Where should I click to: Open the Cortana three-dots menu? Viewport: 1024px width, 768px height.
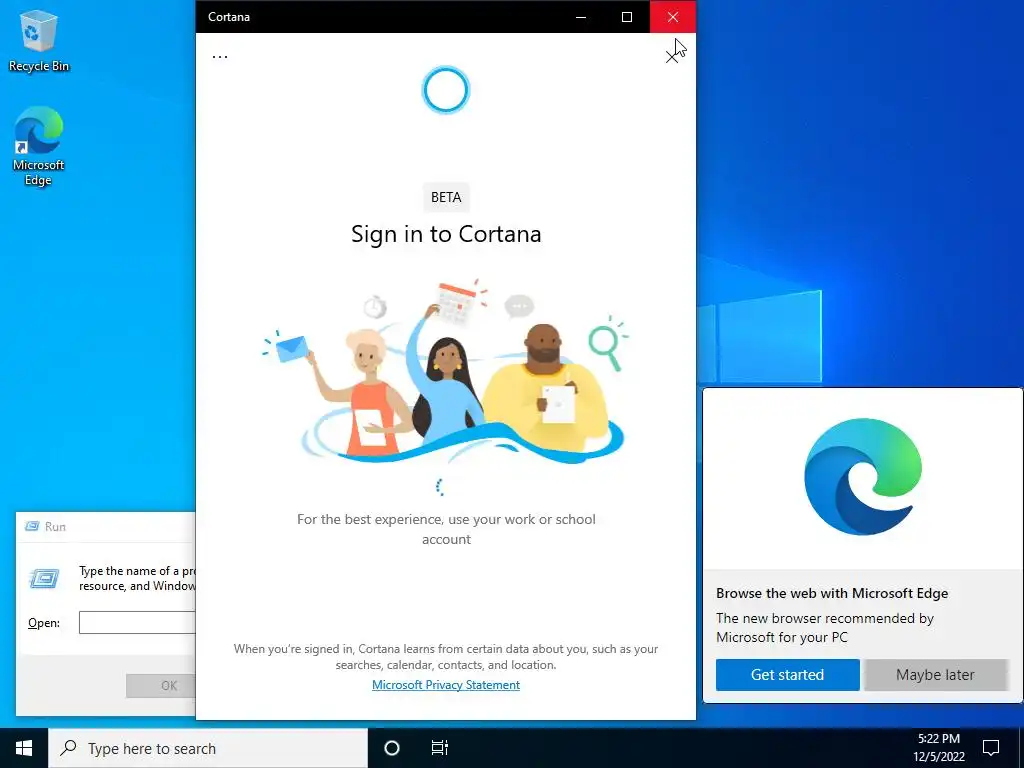pyautogui.click(x=220, y=56)
